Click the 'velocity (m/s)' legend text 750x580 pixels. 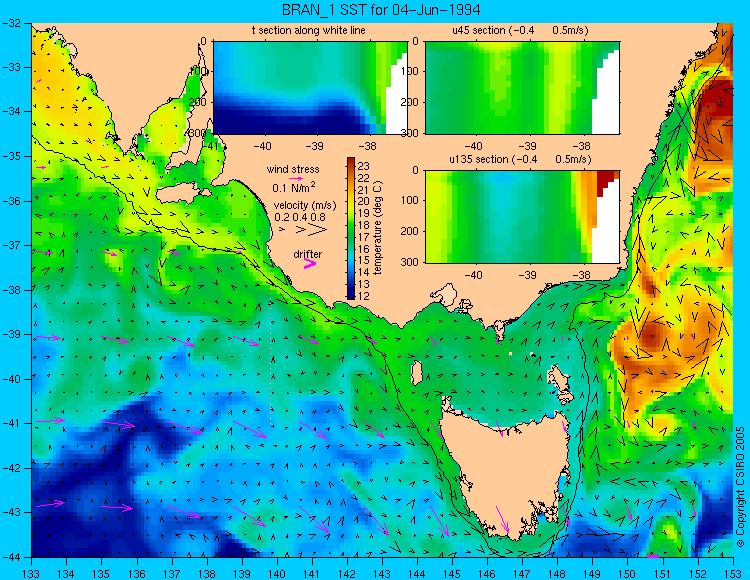click(305, 206)
